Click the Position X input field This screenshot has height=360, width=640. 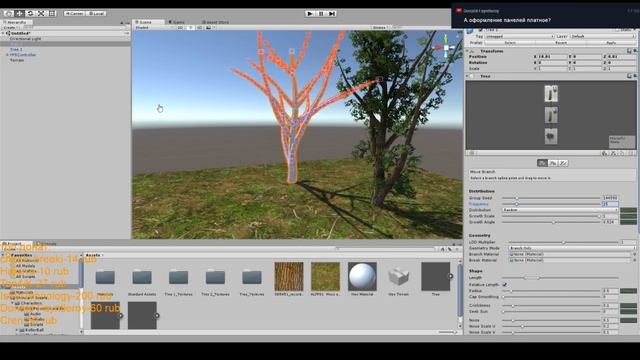coord(552,57)
